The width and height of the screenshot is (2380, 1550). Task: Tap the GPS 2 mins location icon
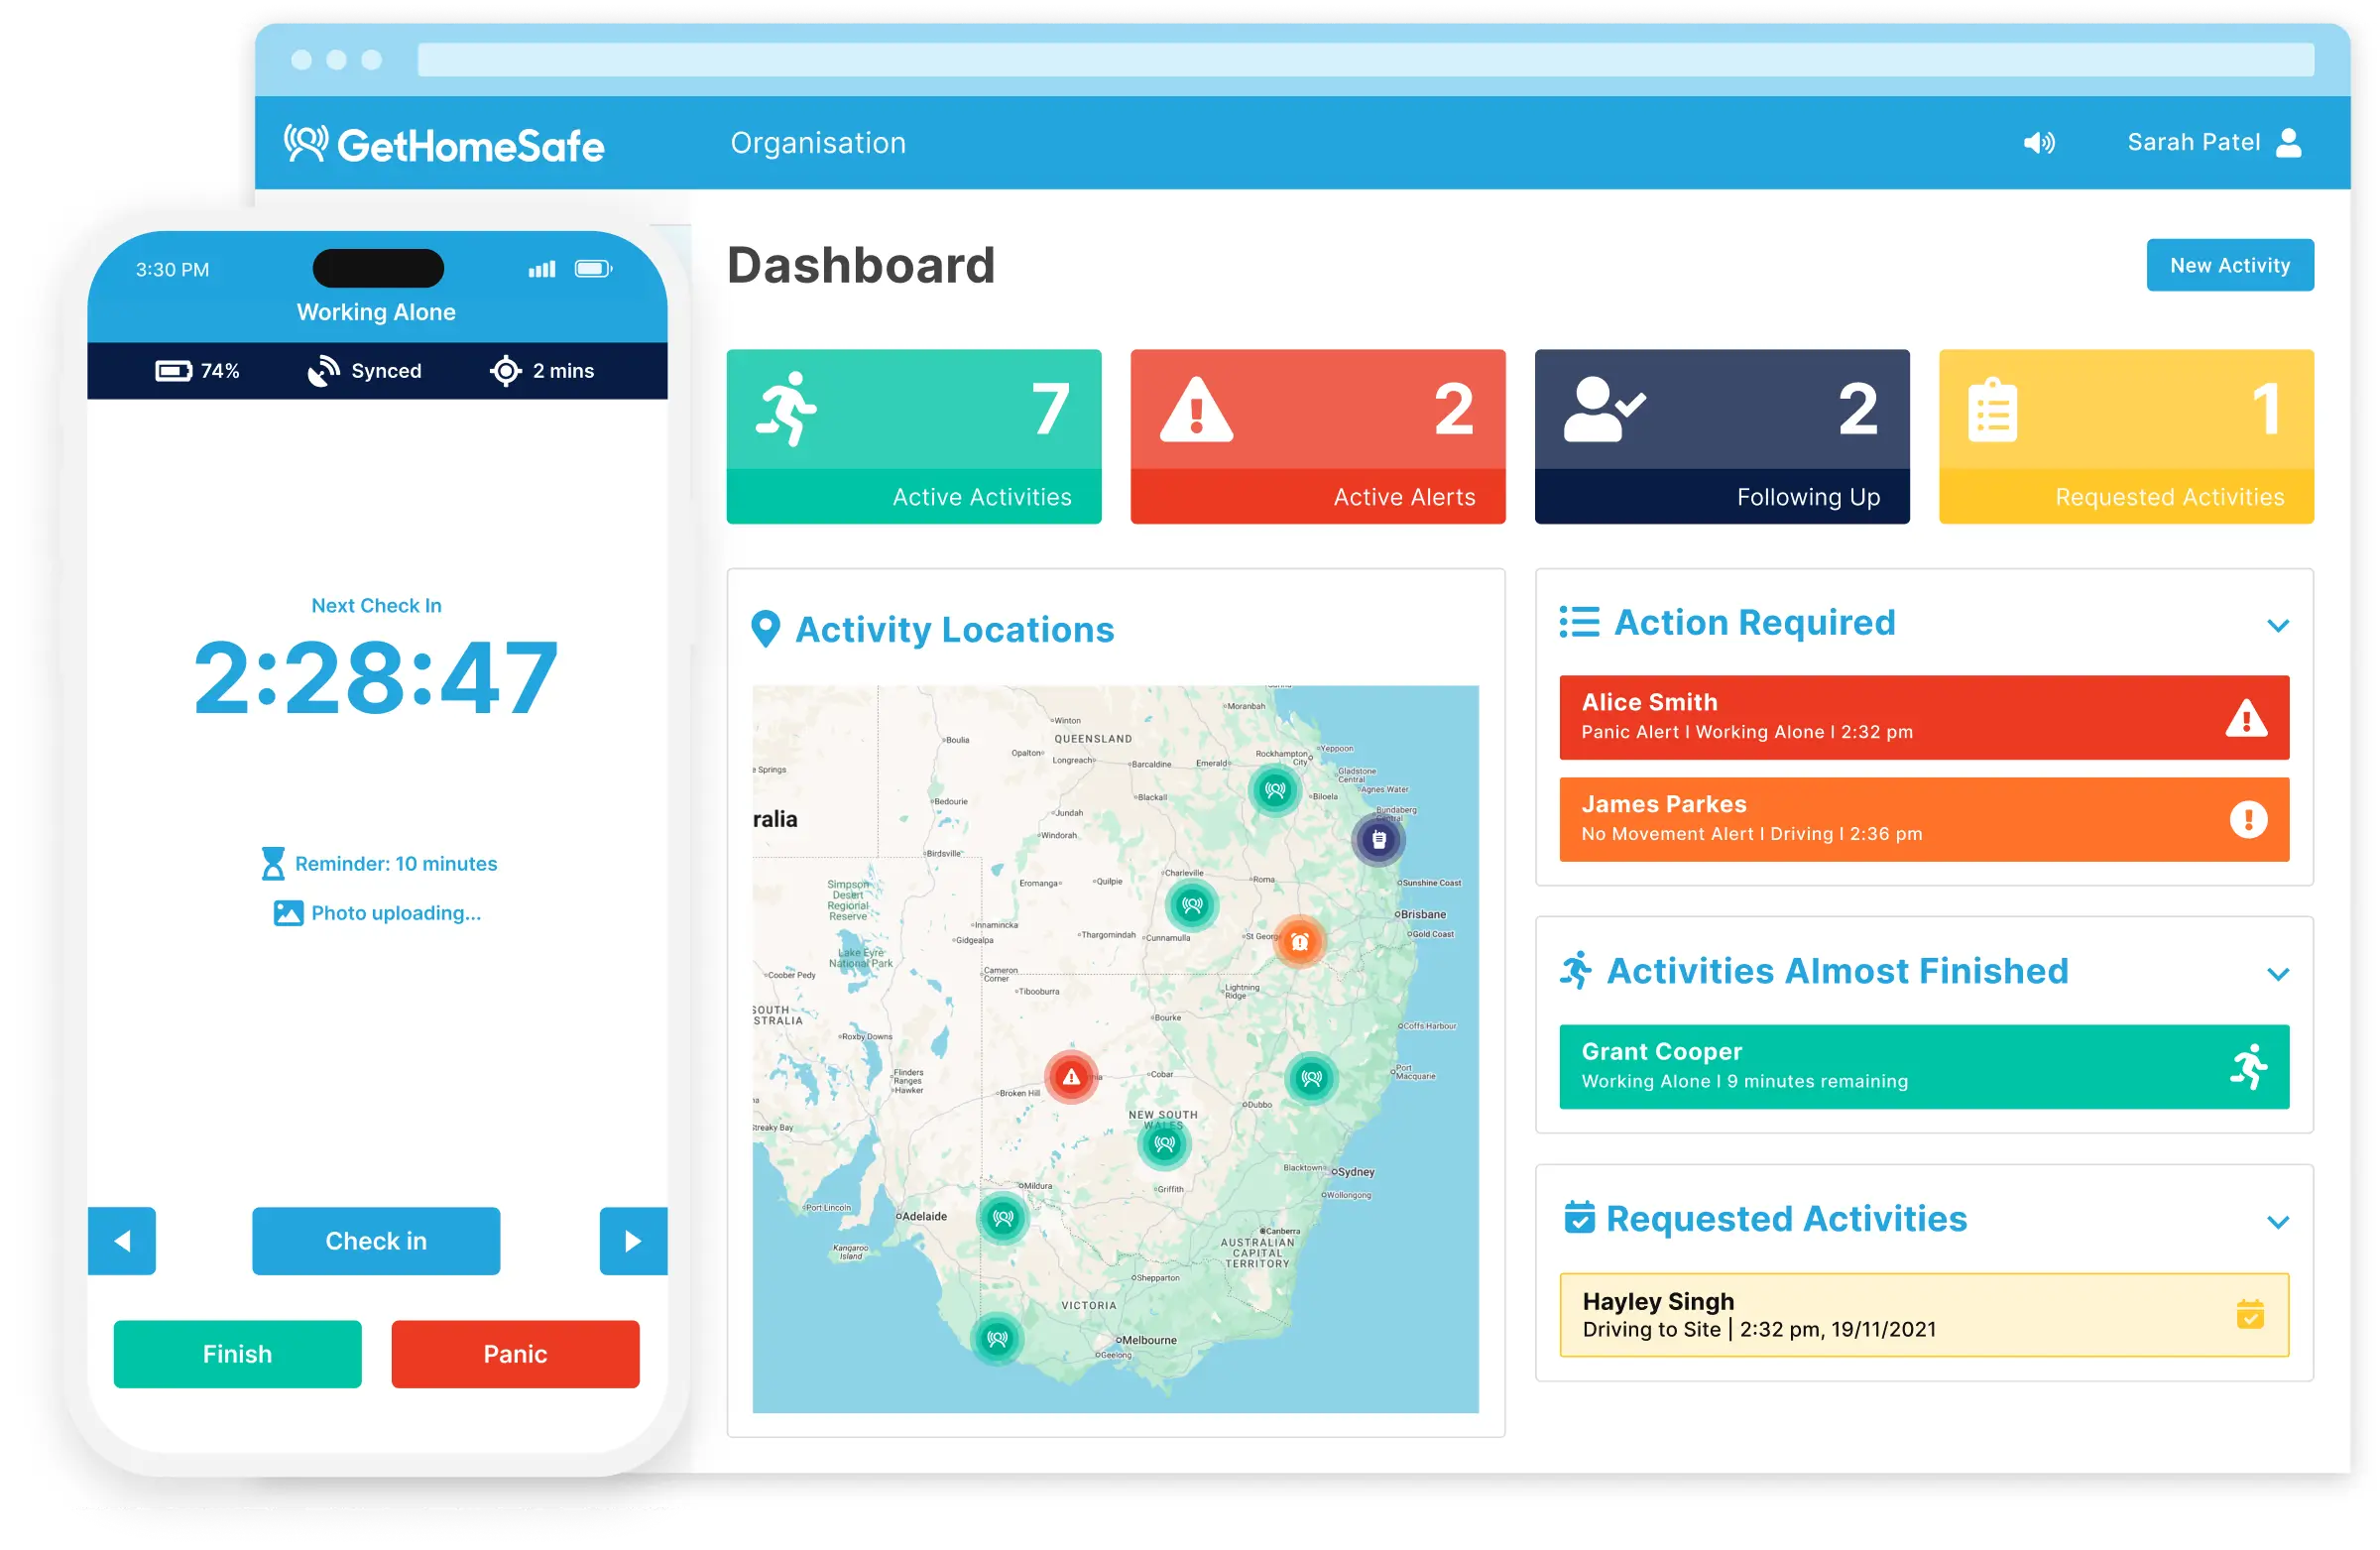tap(506, 371)
